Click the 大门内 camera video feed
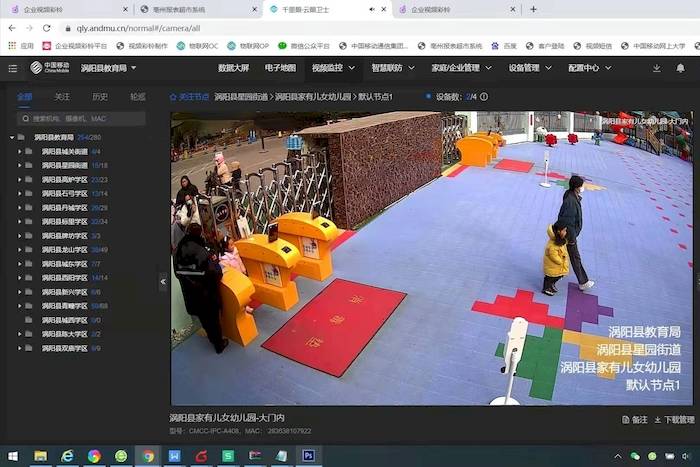This screenshot has width=700, height=467. point(432,258)
